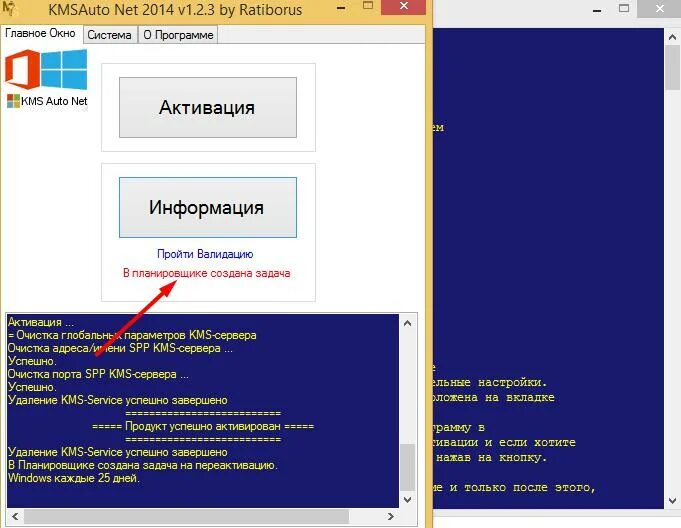
Task: Click the Office and Windows logo image
Action: click(x=46, y=69)
